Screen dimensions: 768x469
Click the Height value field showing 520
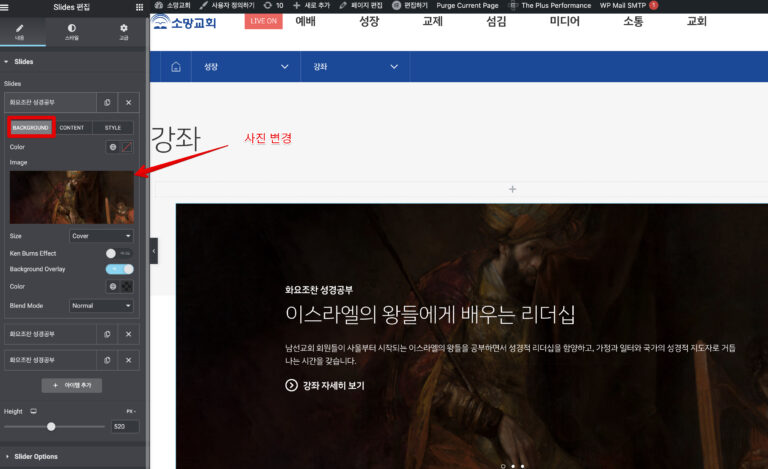pyautogui.click(x=125, y=426)
